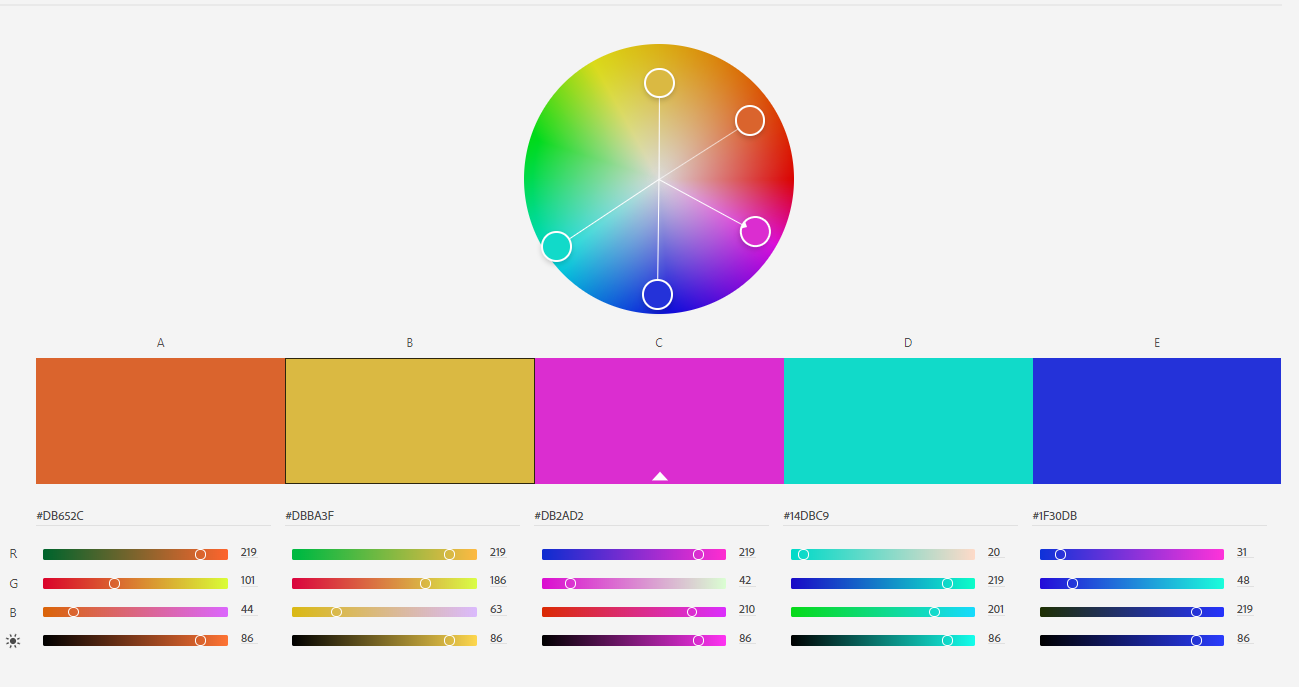Select the orange swatch A

160,421
